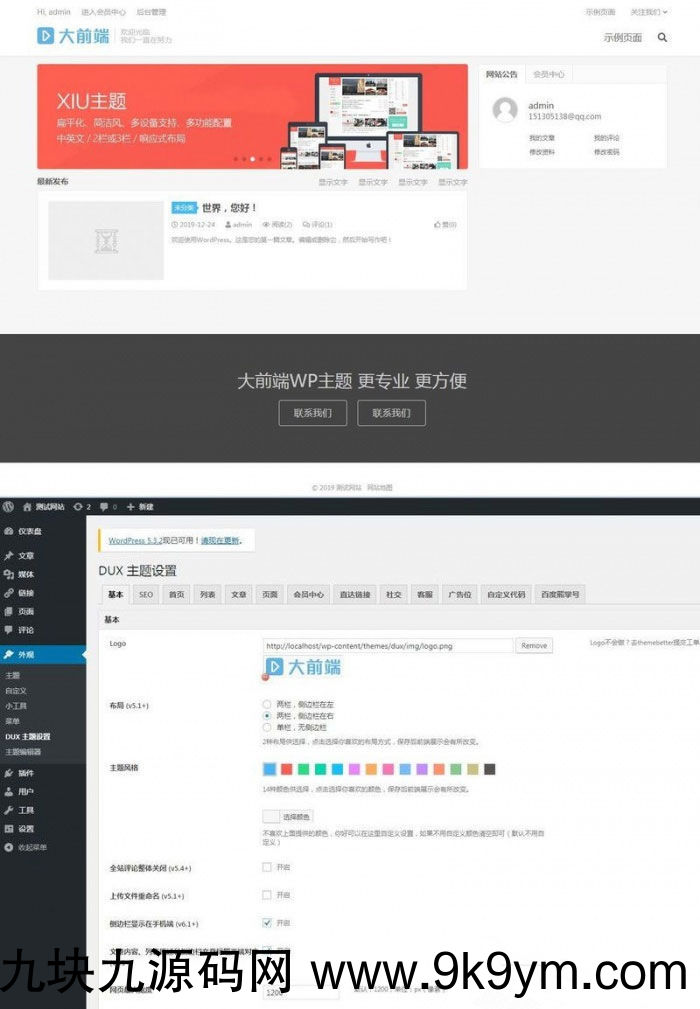
Task: Open the updates icon in admin bar
Action: [82, 507]
